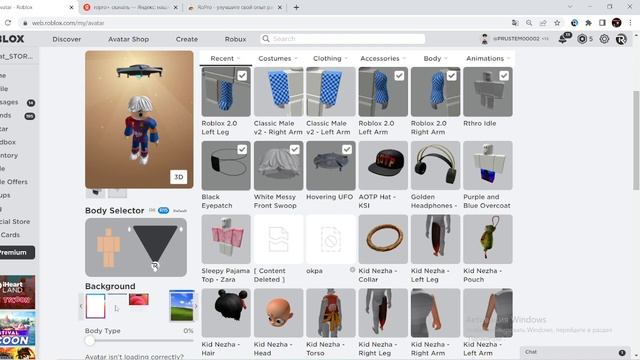
Task: Click the share page icon in address bar
Action: [x=543, y=23]
